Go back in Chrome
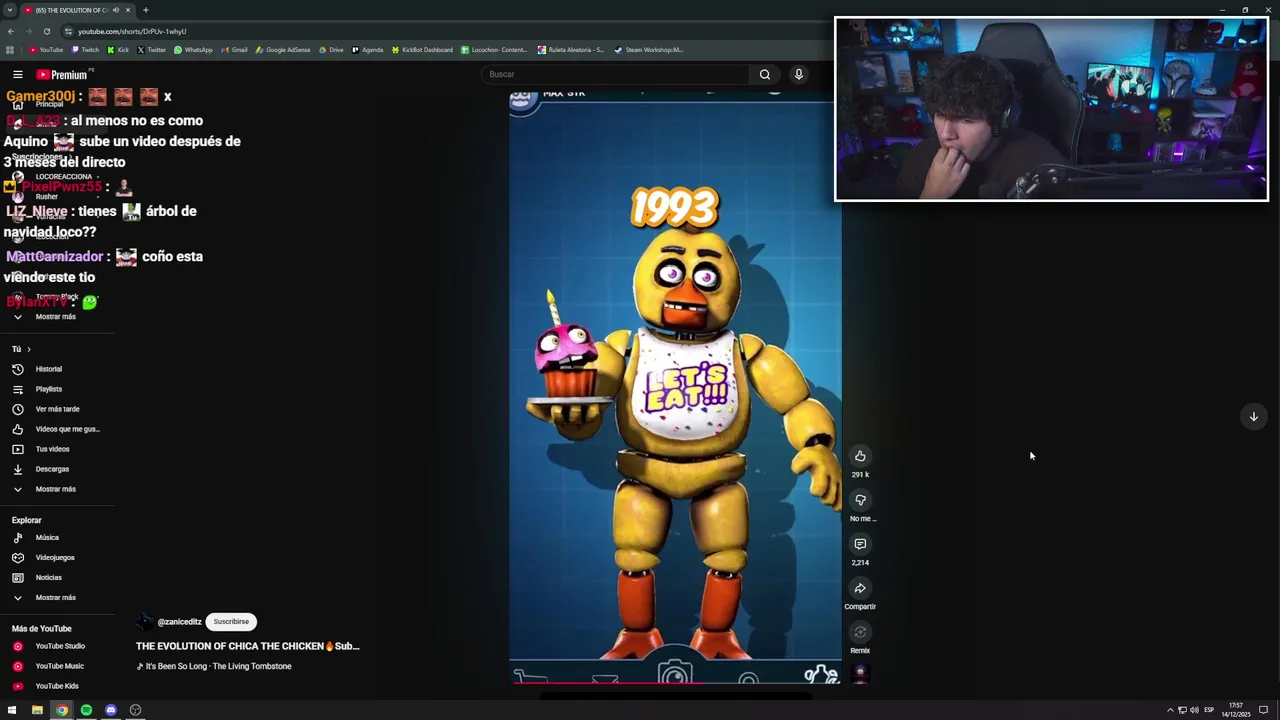The image size is (1280, 720). click(11, 31)
